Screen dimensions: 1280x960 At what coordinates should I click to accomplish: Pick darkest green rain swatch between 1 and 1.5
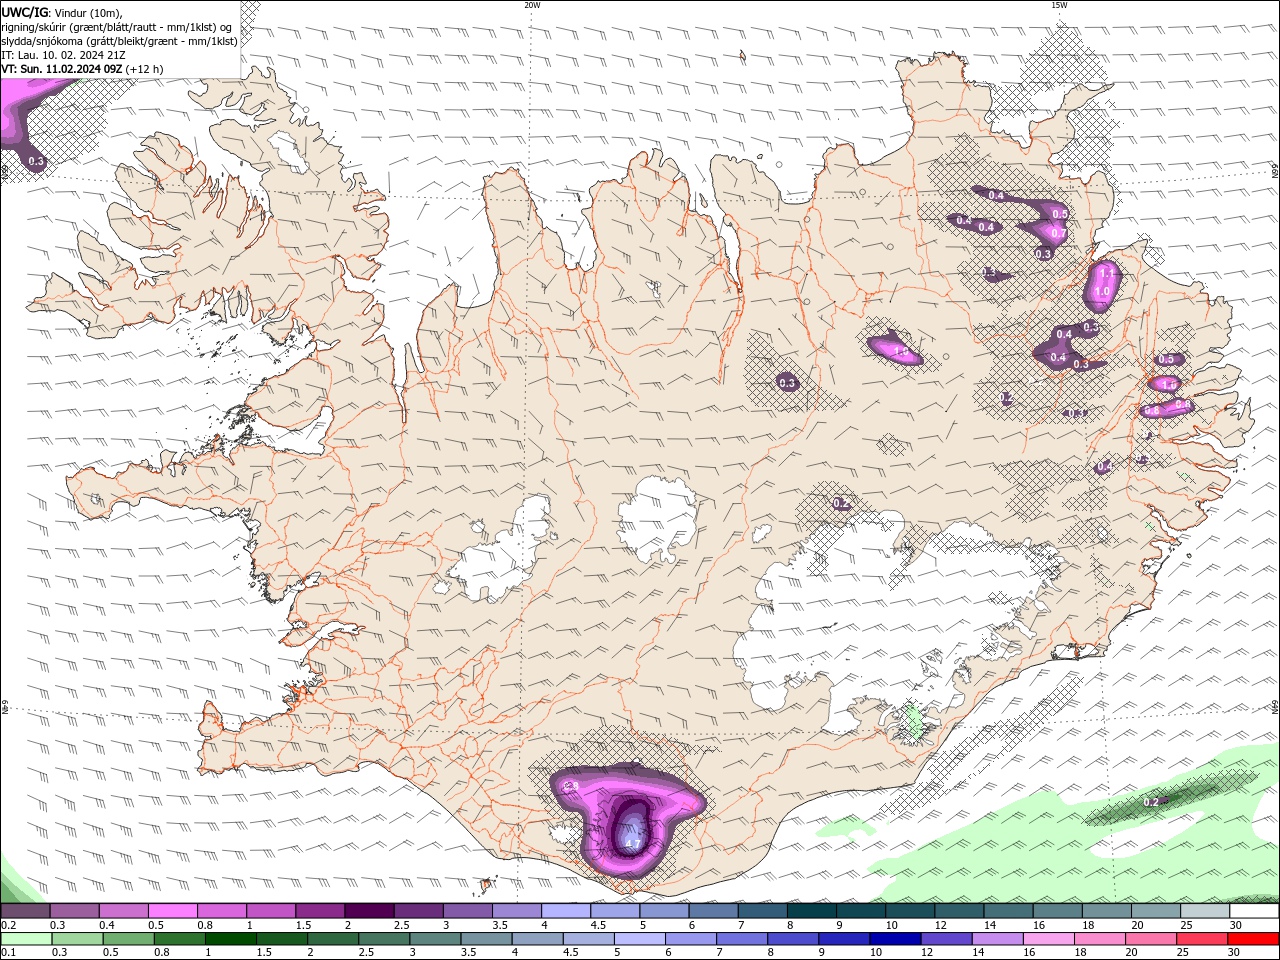click(230, 939)
